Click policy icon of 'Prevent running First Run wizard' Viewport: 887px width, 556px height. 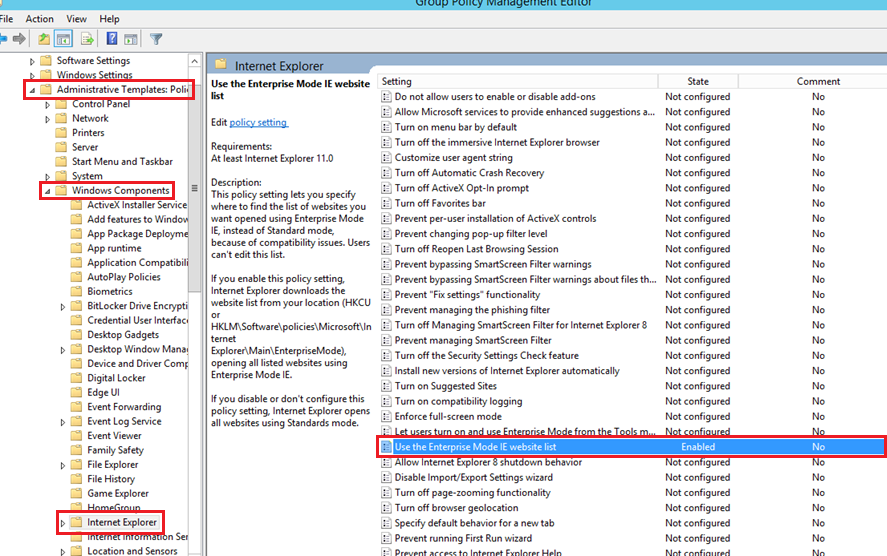pos(386,538)
